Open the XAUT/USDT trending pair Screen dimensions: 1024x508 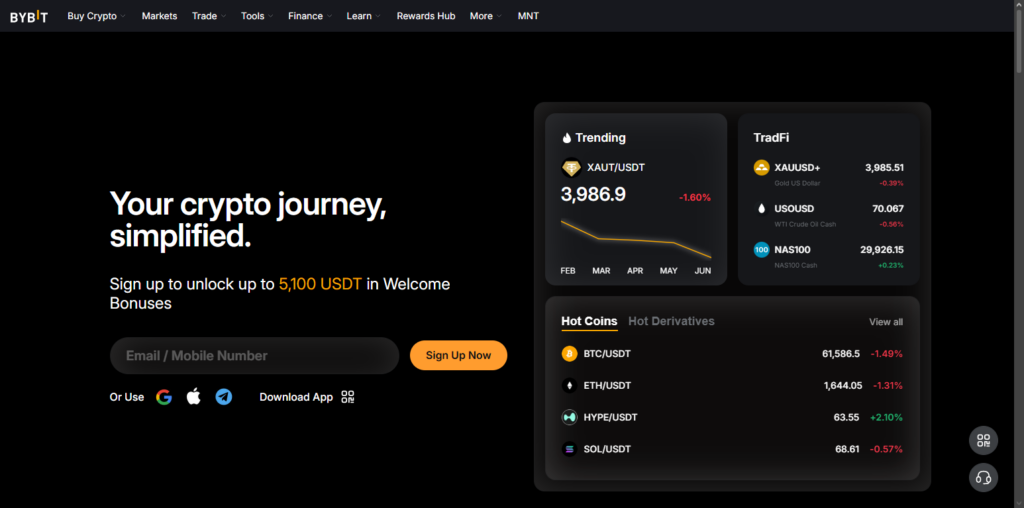click(616, 168)
